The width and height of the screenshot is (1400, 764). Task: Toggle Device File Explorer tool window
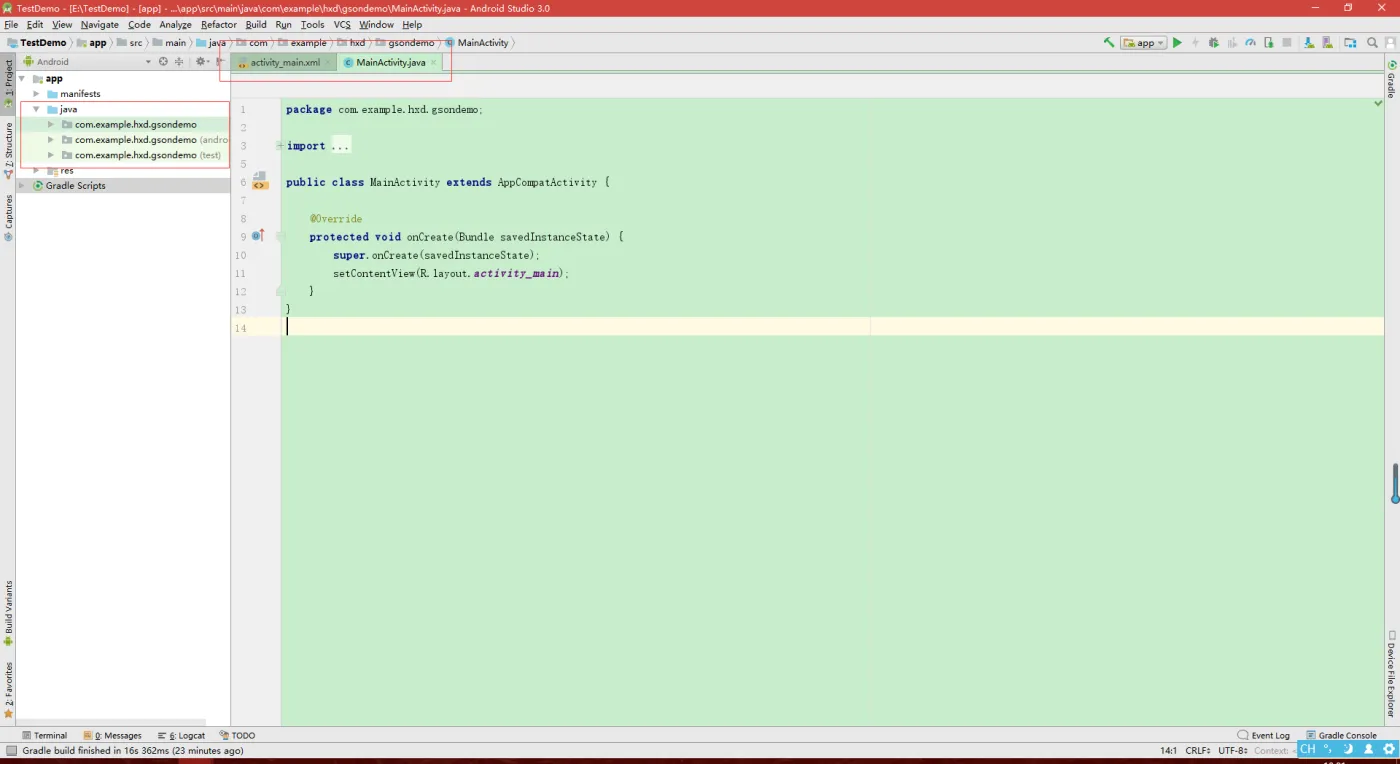pos(1391,674)
